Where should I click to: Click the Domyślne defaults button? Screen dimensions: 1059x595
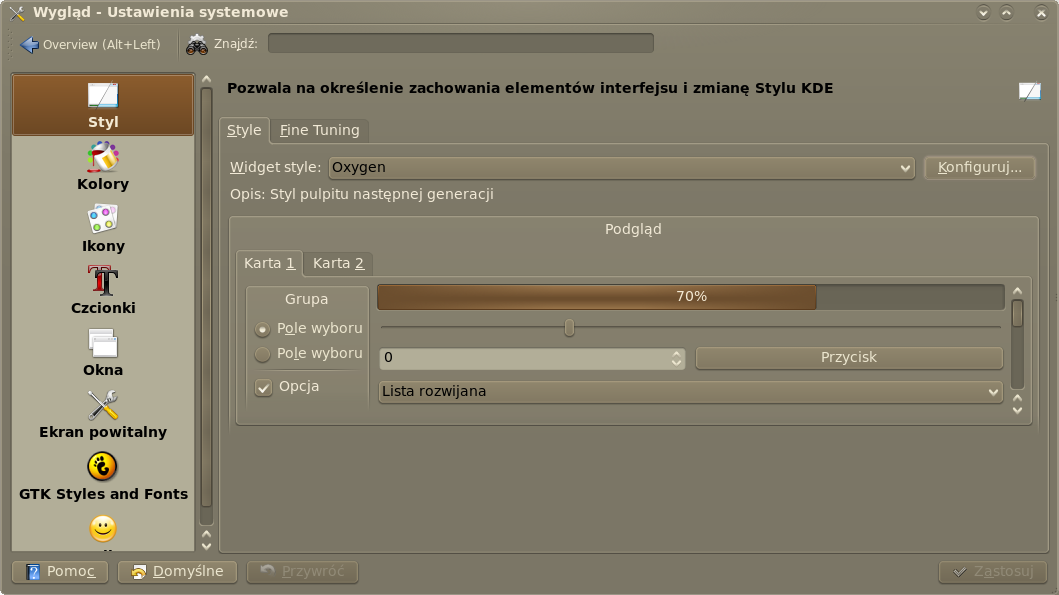177,571
